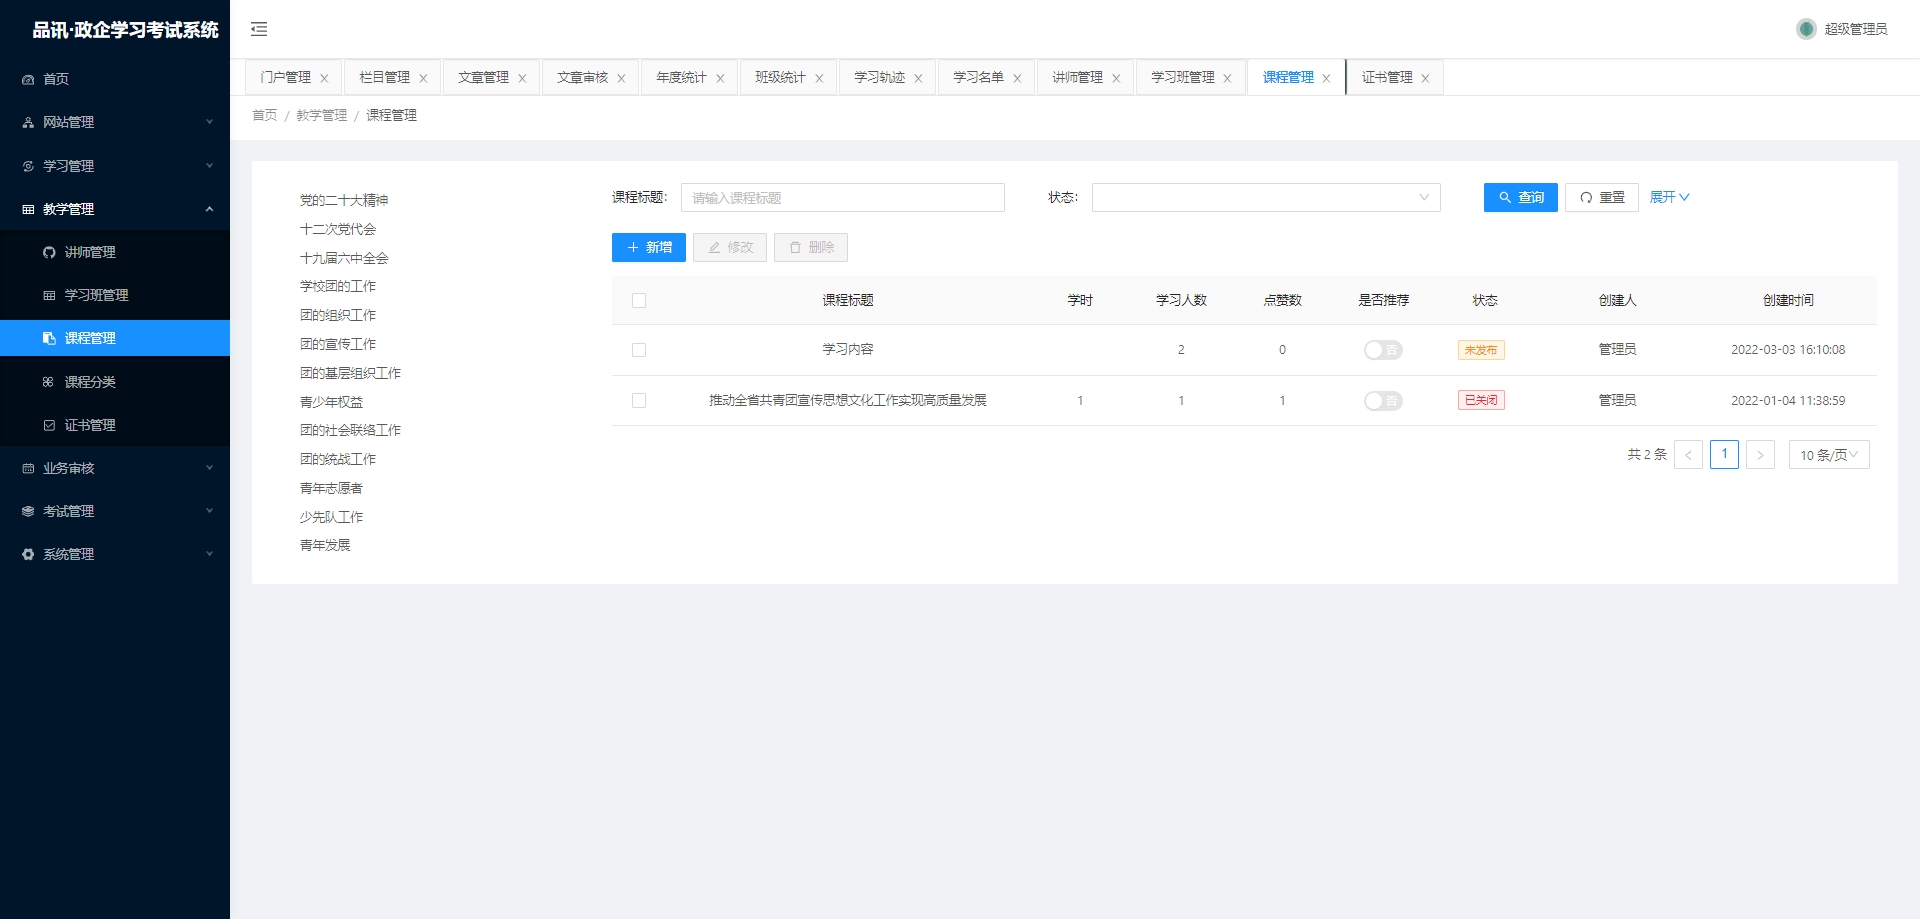Open 学习班管理 in the sidebar submenu
This screenshot has height=919, width=1920.
click(x=115, y=295)
